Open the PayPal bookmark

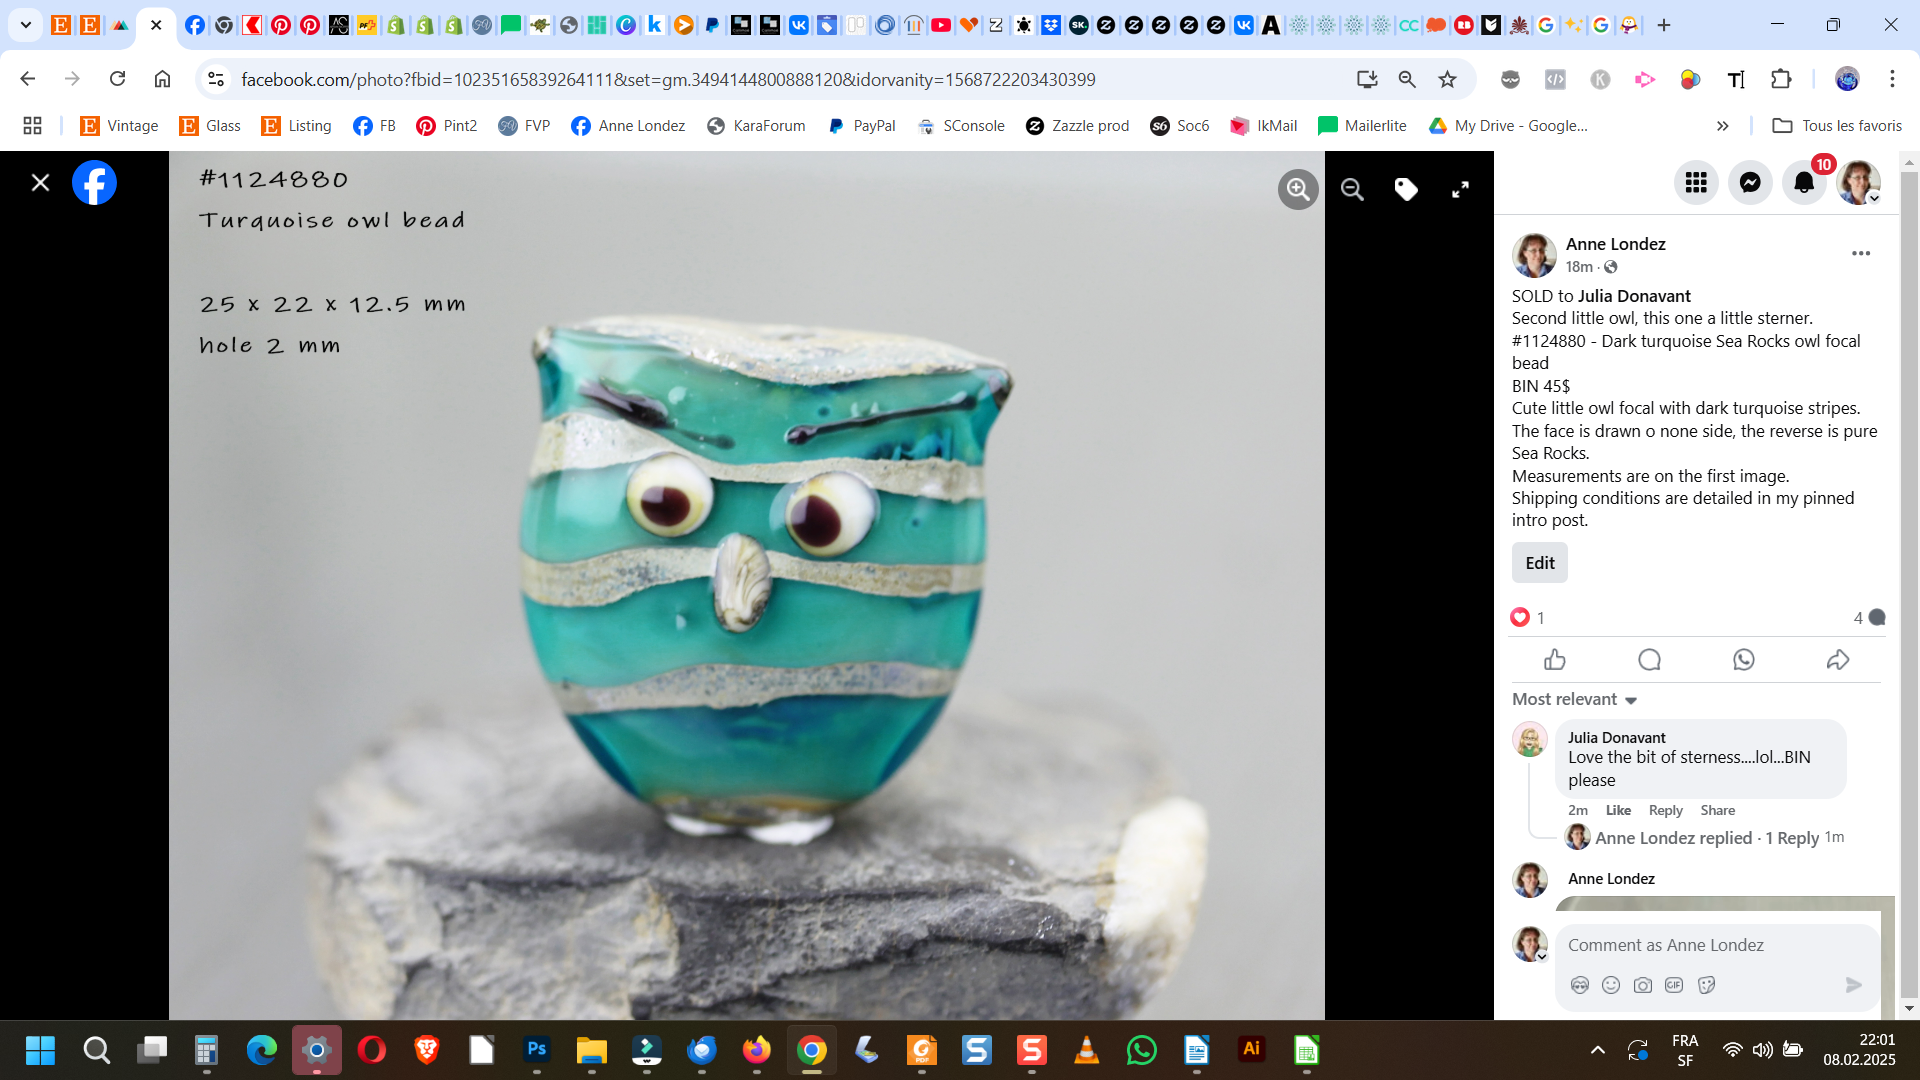click(862, 126)
